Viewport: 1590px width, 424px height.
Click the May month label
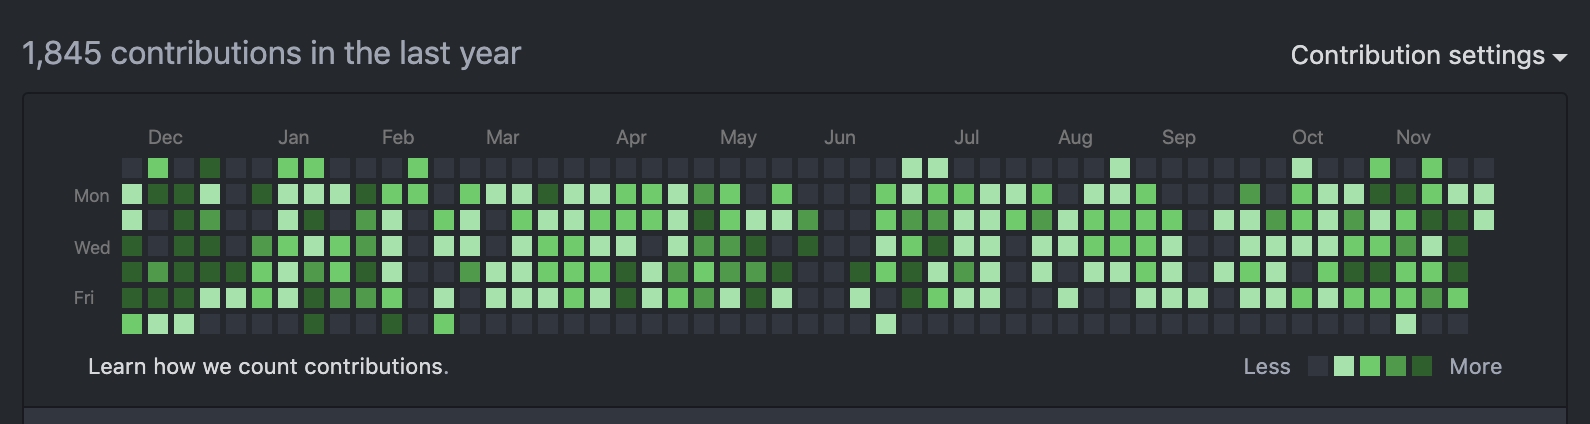pos(738,137)
